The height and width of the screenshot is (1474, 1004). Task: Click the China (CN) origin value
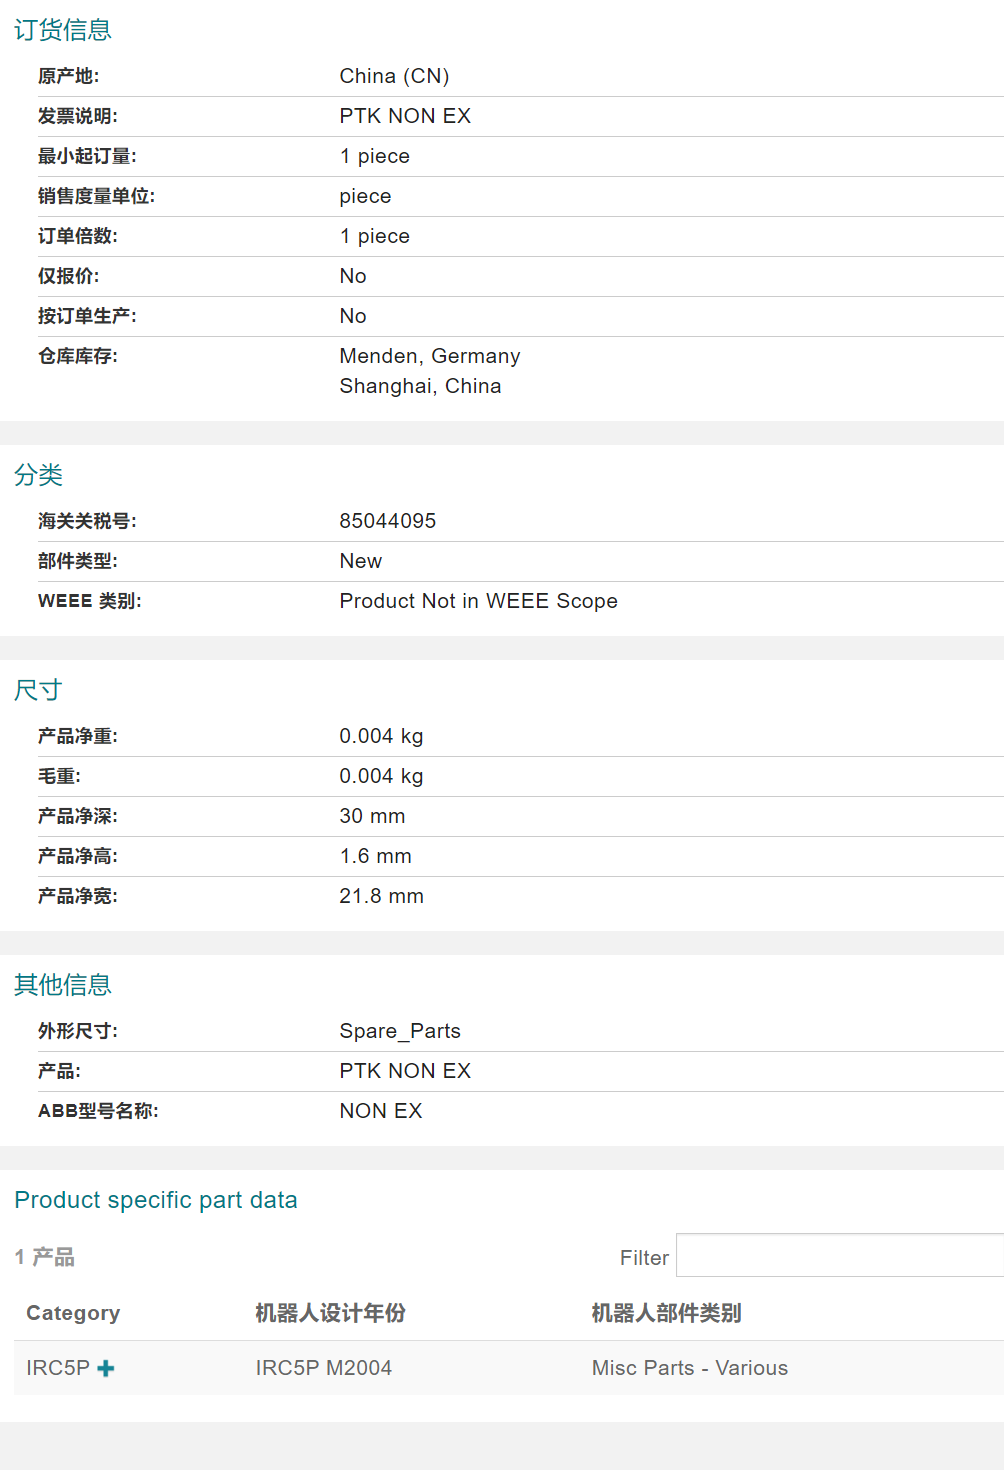tap(394, 76)
